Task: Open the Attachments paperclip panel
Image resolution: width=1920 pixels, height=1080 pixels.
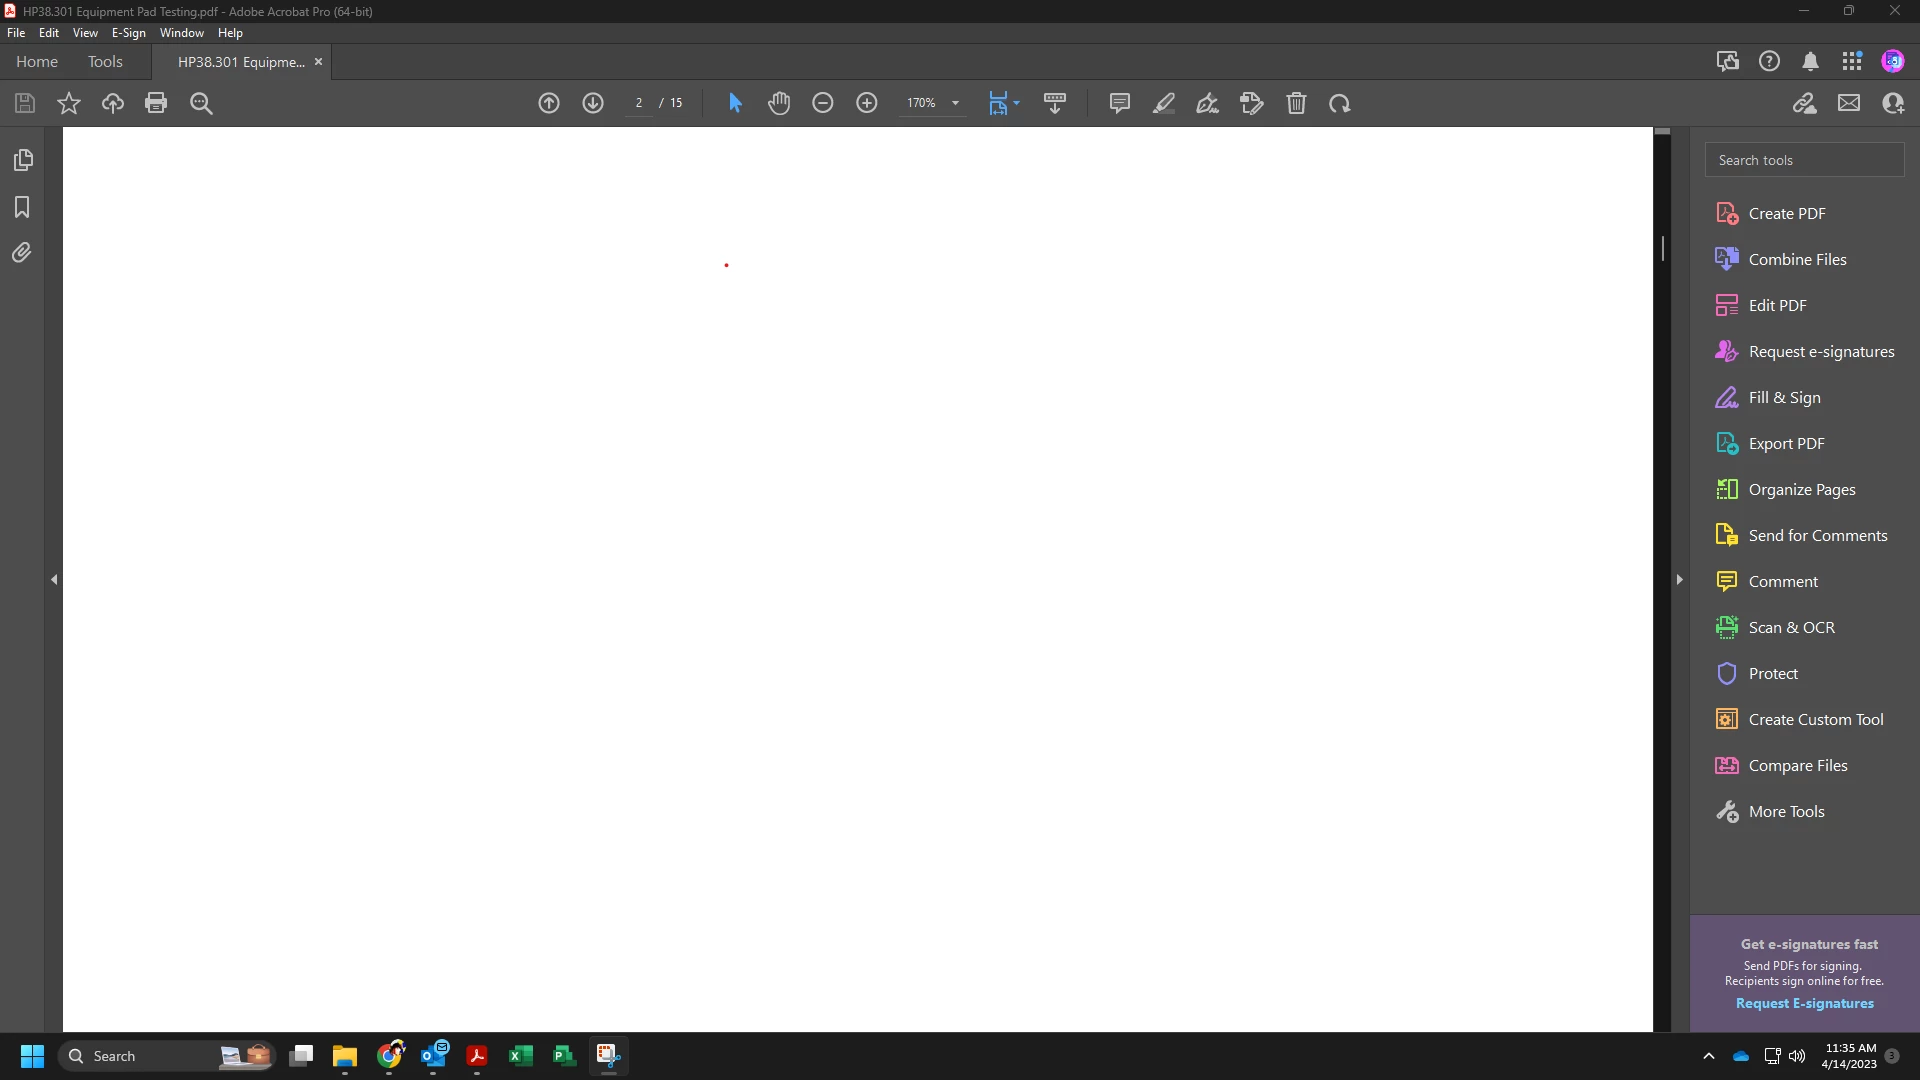Action: [x=22, y=253]
